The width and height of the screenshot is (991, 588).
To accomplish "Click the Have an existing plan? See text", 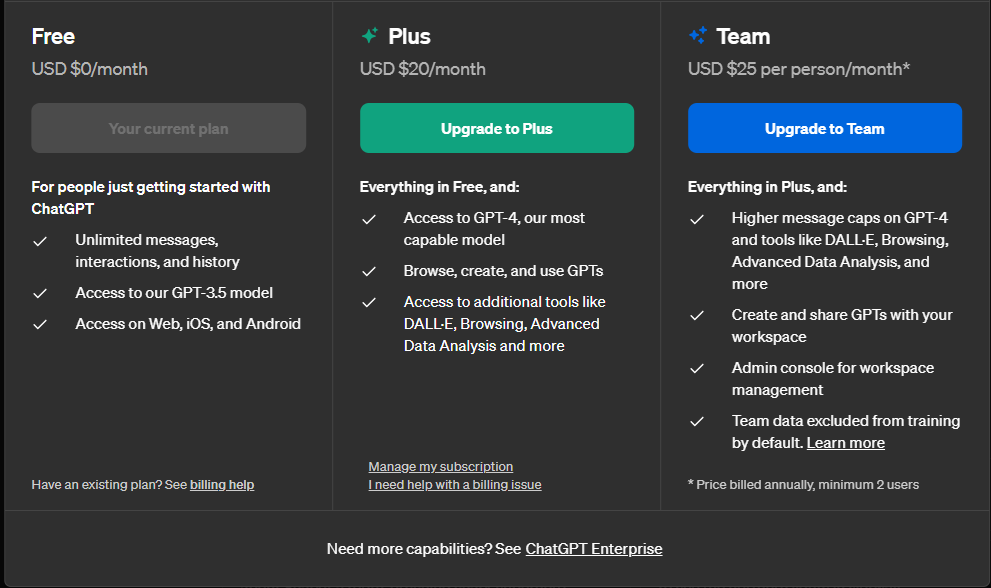I will [x=109, y=485].
